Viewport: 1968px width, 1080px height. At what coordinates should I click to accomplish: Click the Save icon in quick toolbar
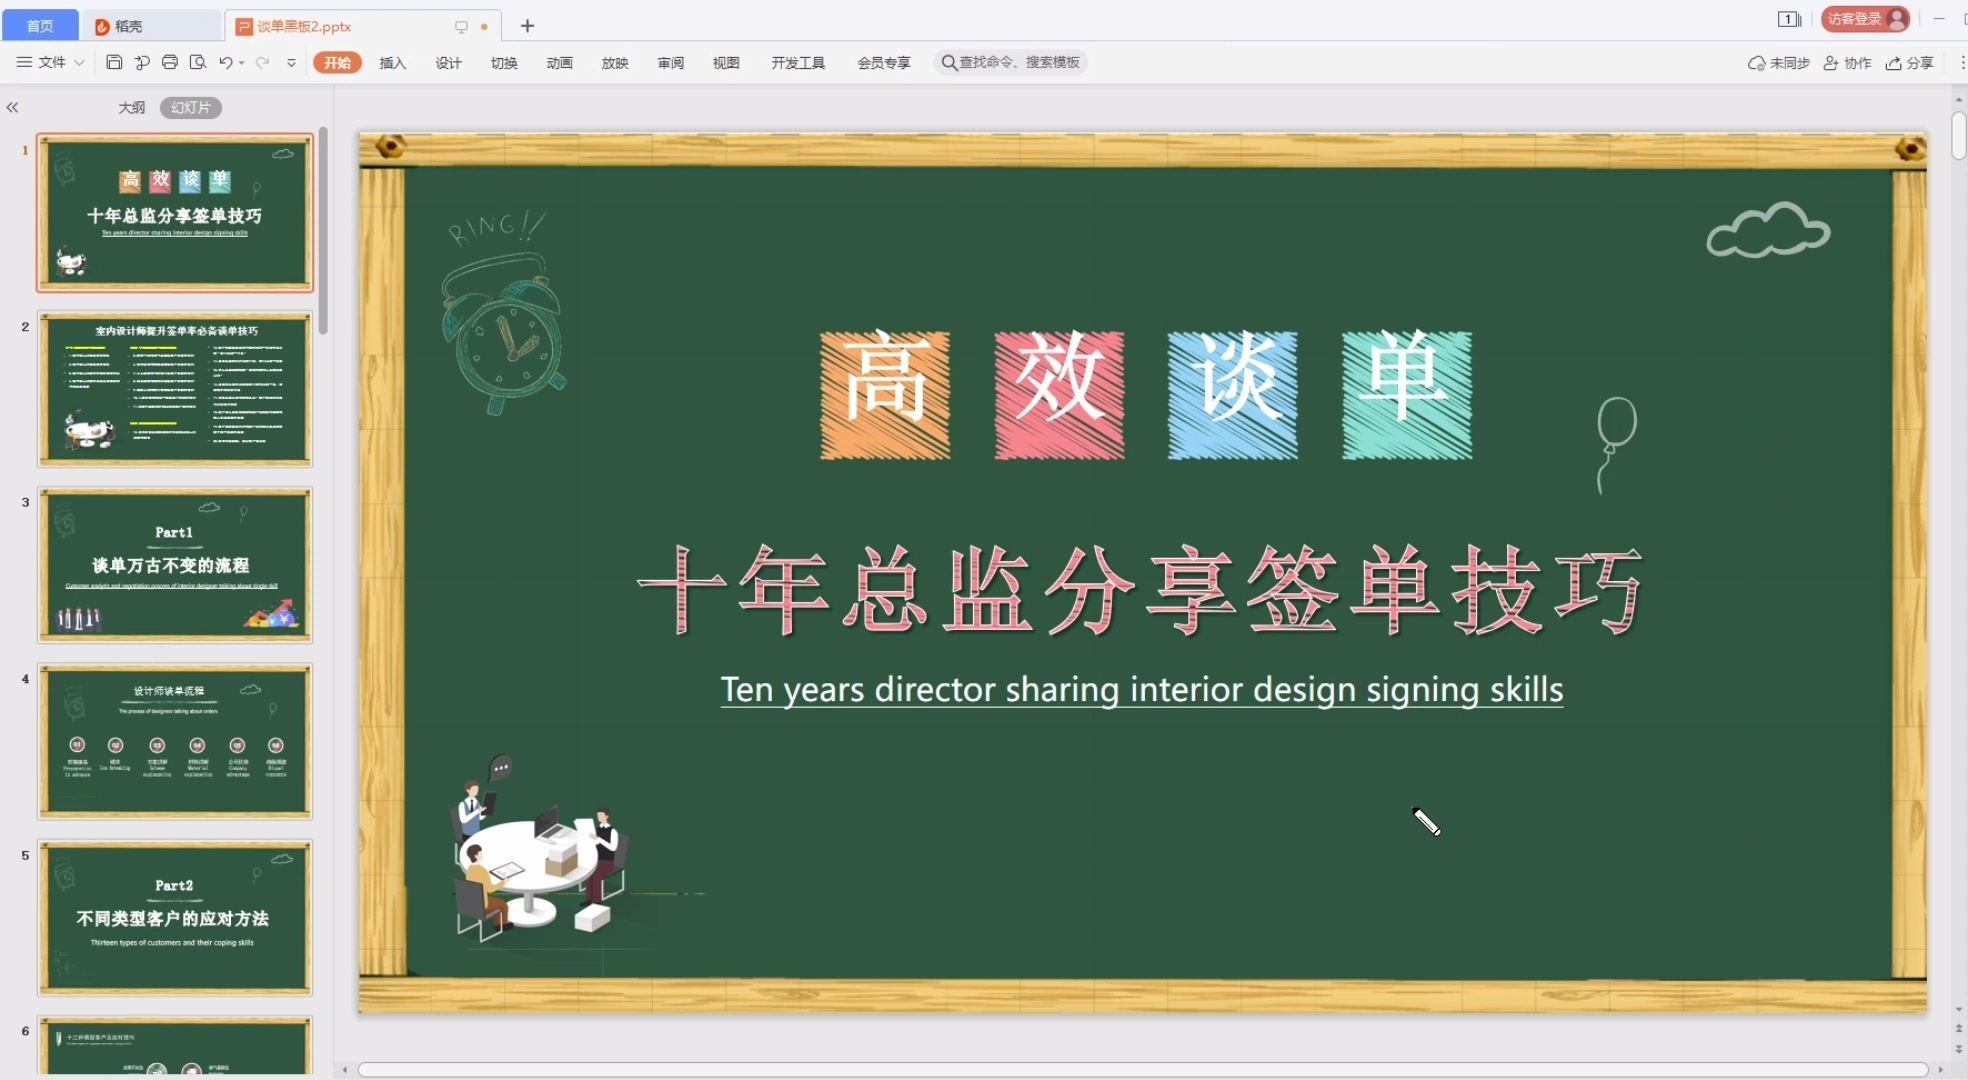(x=114, y=62)
